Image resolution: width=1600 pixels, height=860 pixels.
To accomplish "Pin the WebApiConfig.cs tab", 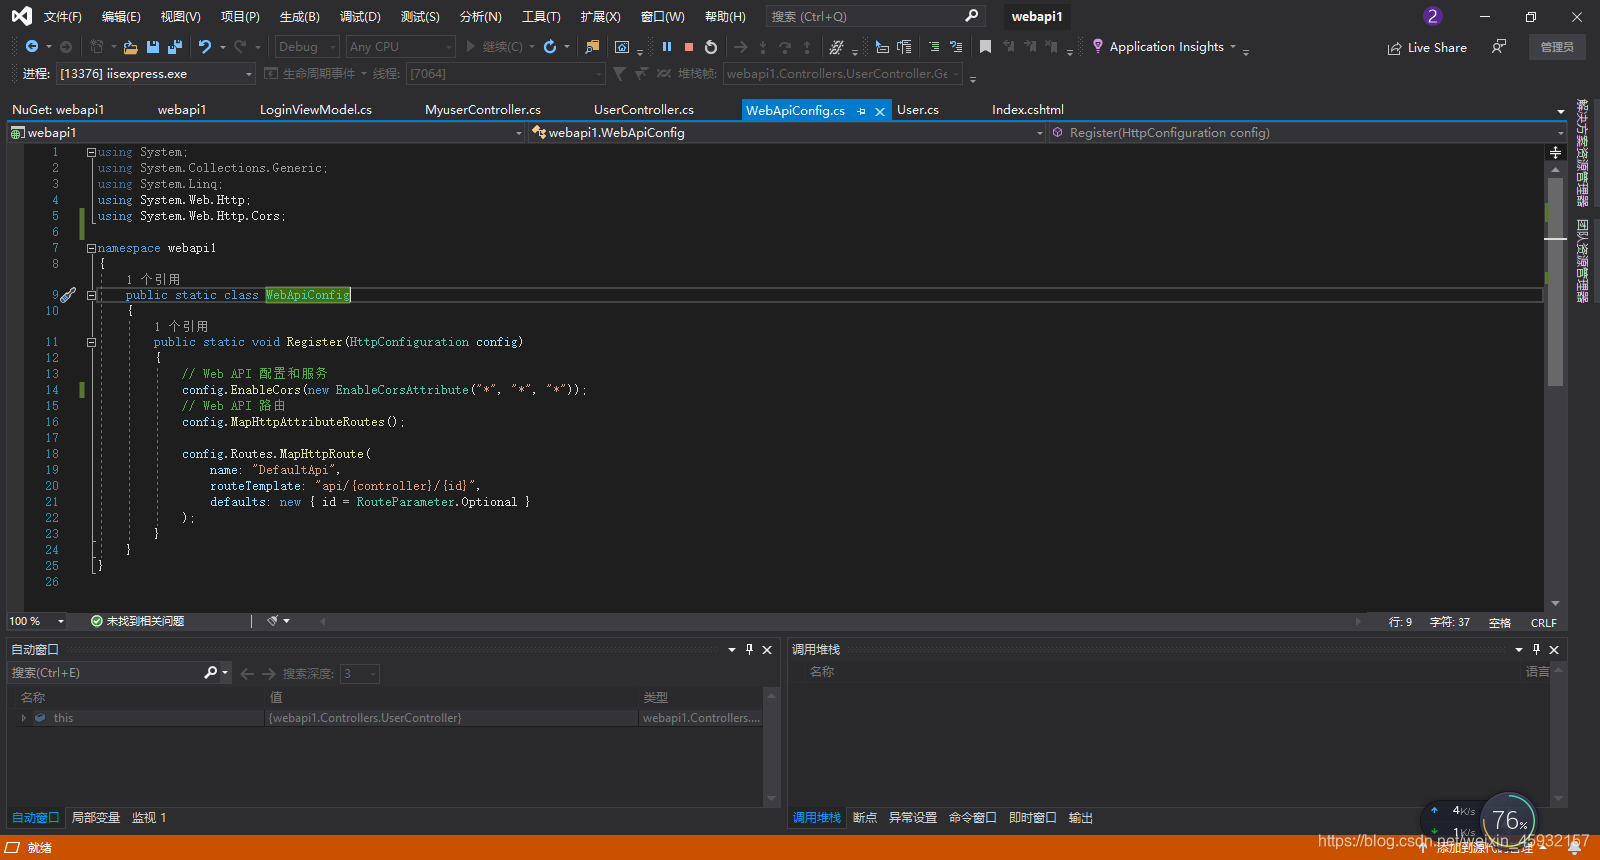I will coord(861,111).
